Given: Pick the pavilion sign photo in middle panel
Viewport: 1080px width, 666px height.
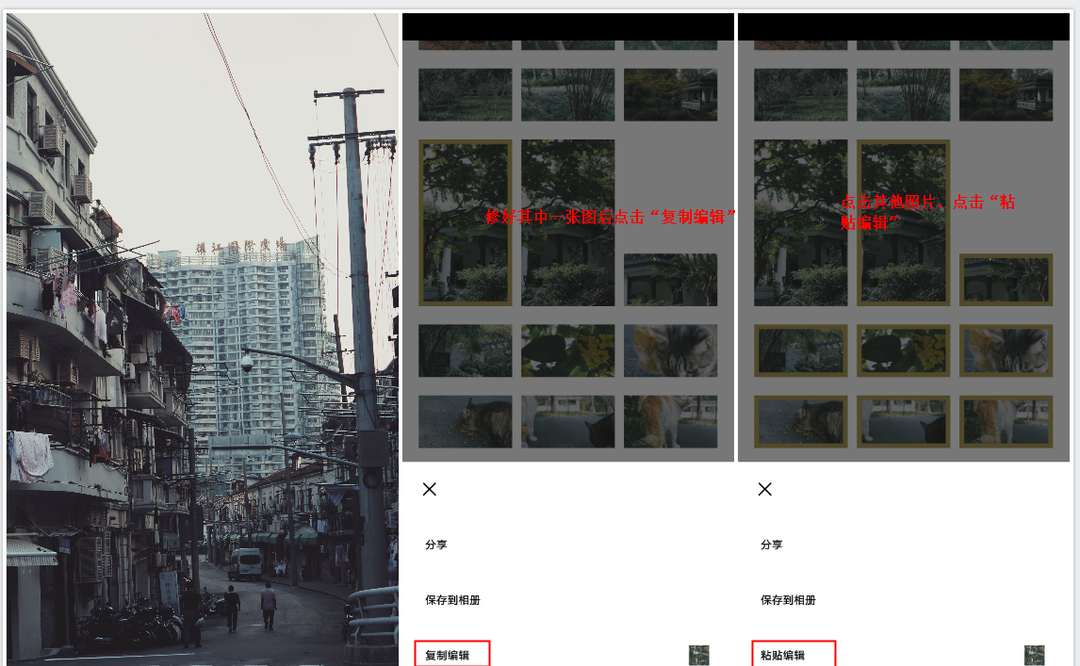Looking at the screenshot, I should [670, 280].
